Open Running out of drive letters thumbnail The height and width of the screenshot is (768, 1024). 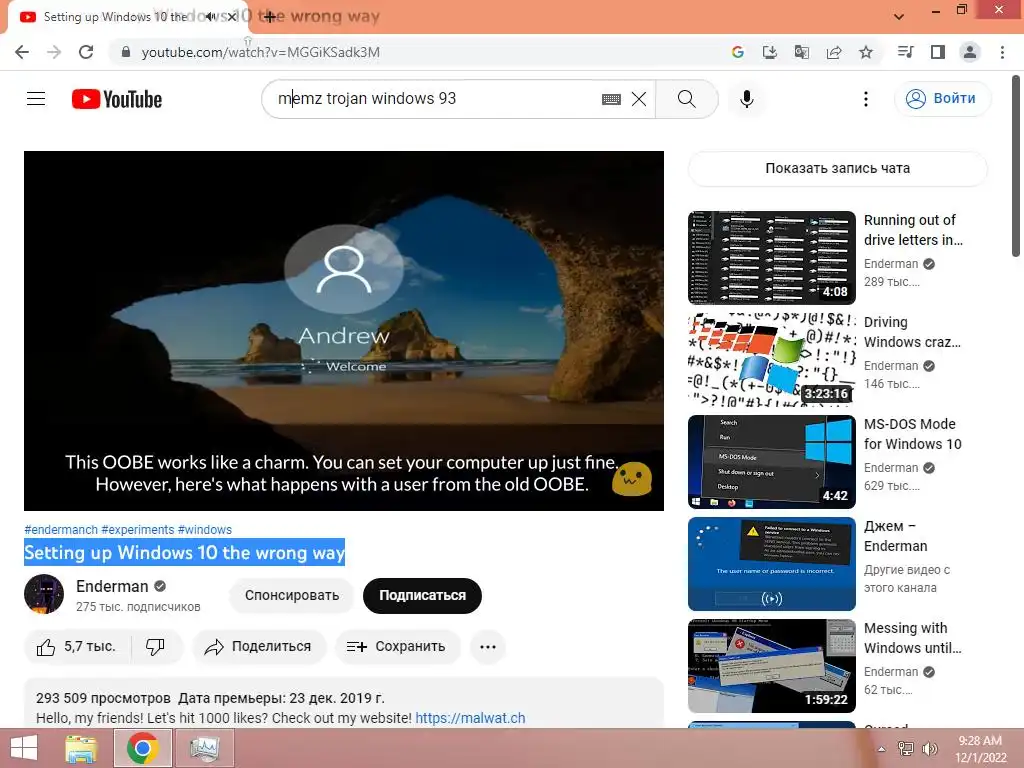point(771,258)
